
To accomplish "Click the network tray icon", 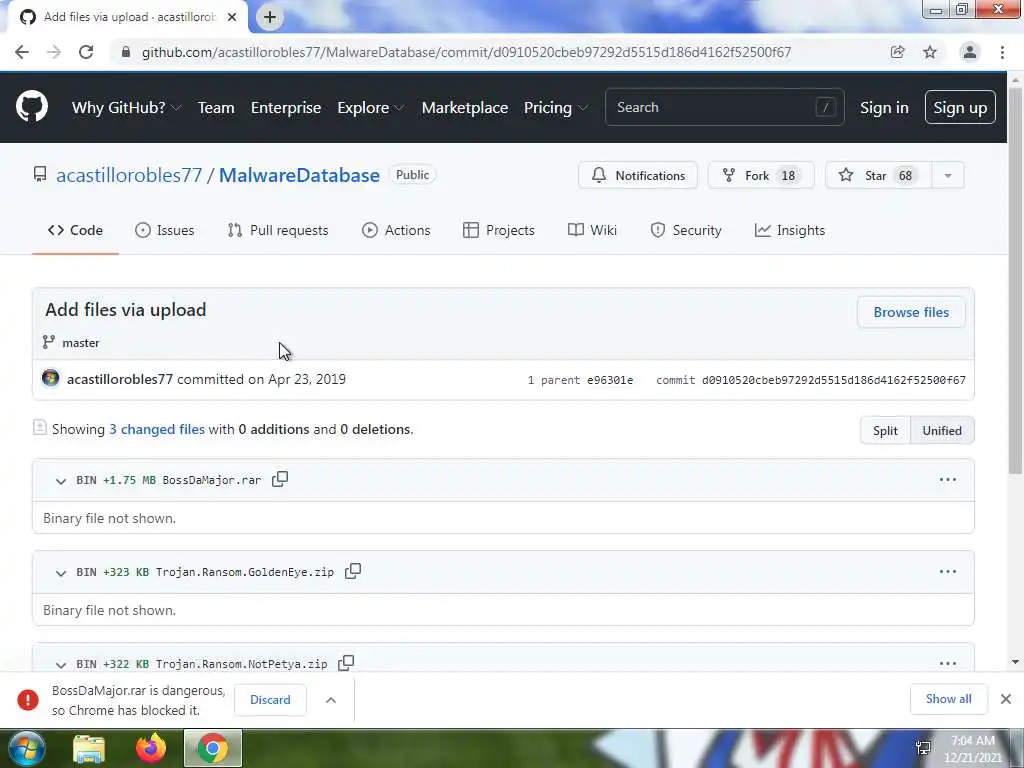I will (923, 748).
